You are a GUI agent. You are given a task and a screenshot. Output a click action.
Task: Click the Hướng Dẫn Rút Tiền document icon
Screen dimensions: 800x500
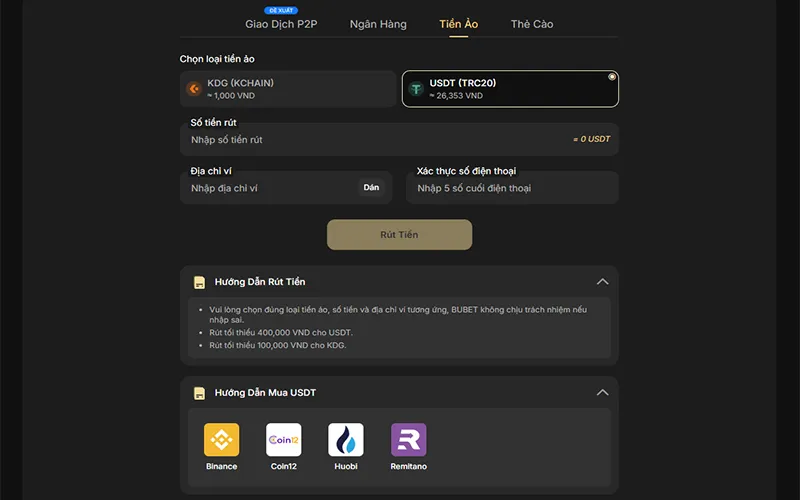[x=200, y=282]
